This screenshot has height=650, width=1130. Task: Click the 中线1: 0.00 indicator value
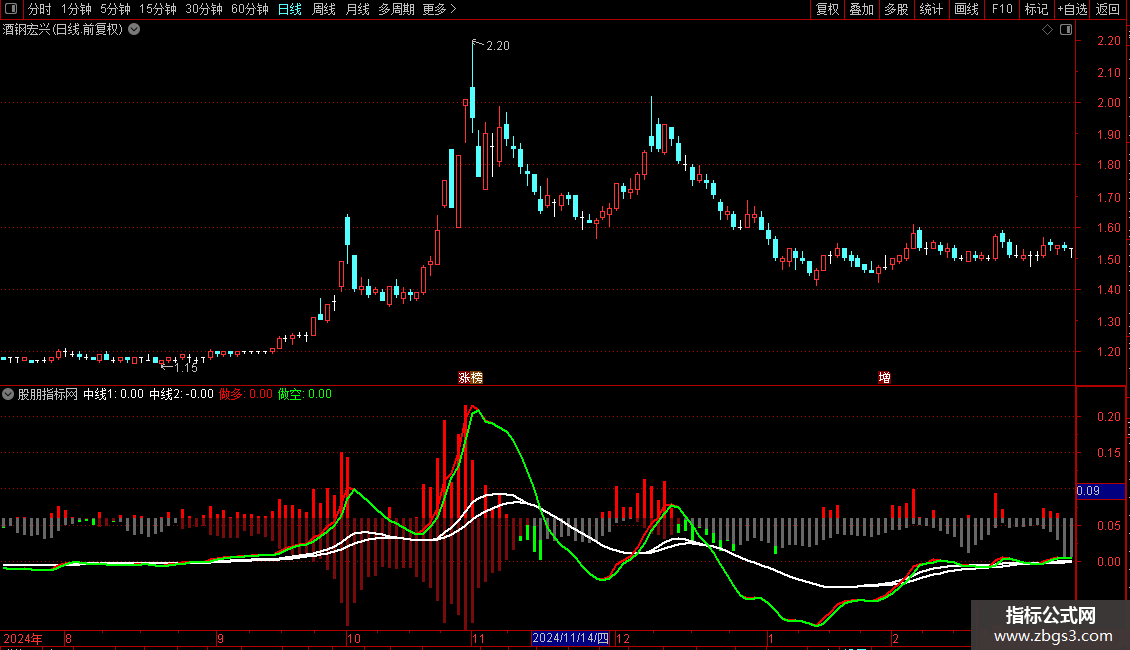click(x=113, y=394)
